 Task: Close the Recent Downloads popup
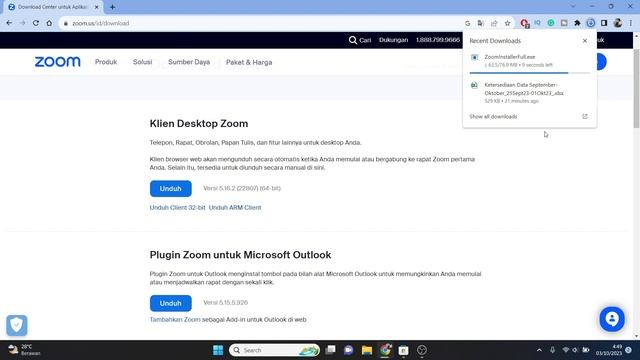point(584,41)
